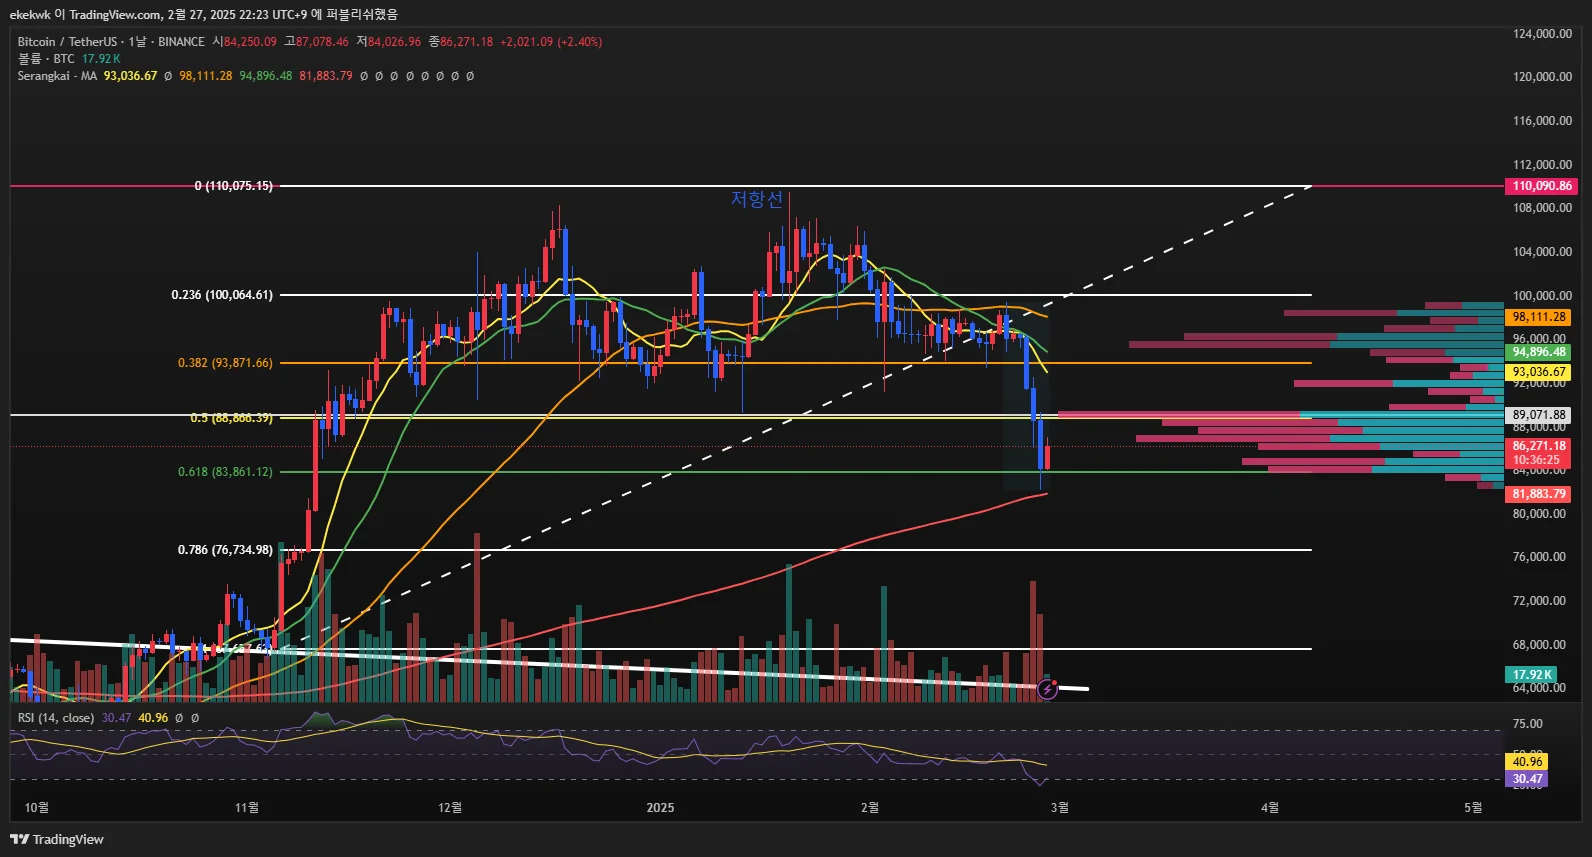Click the TradingView logo at bottom left
This screenshot has height=857, width=1592.
tap(57, 839)
